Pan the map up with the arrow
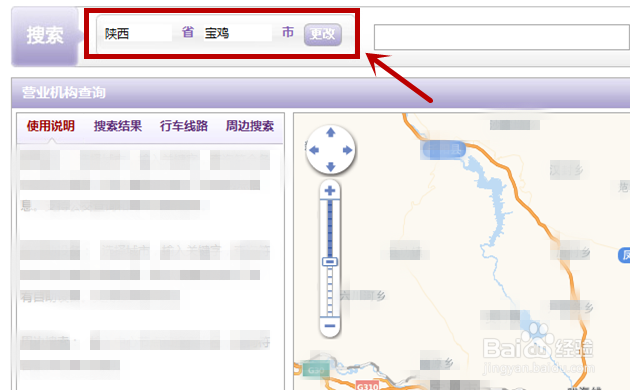The width and height of the screenshot is (630, 390). [331, 133]
